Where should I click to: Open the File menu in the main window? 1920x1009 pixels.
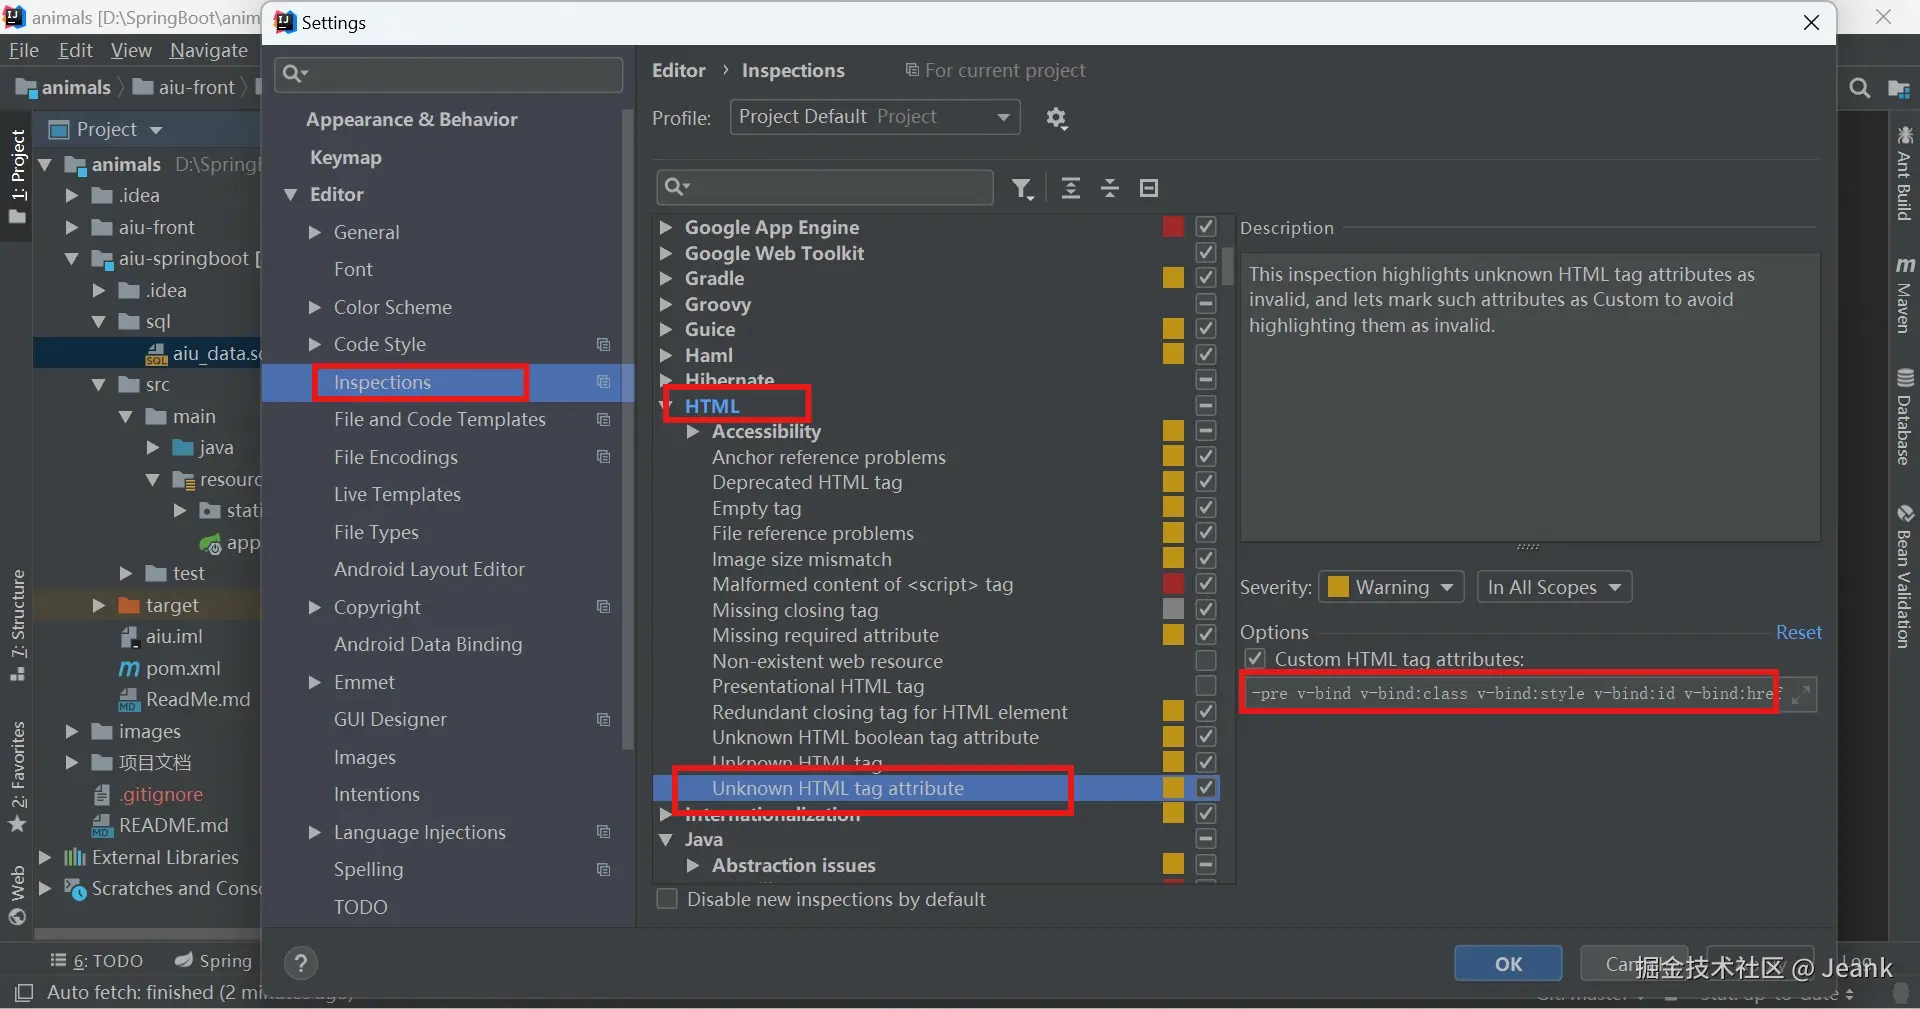[24, 50]
